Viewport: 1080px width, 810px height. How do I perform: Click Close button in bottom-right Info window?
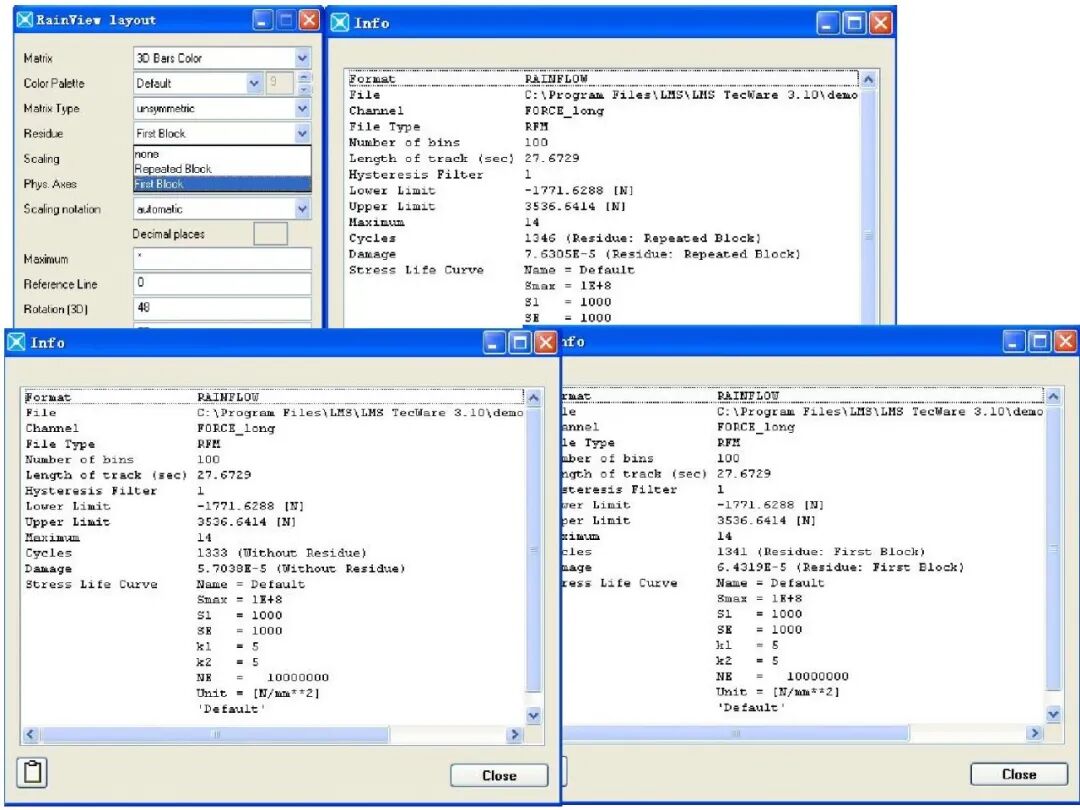(x=1019, y=774)
